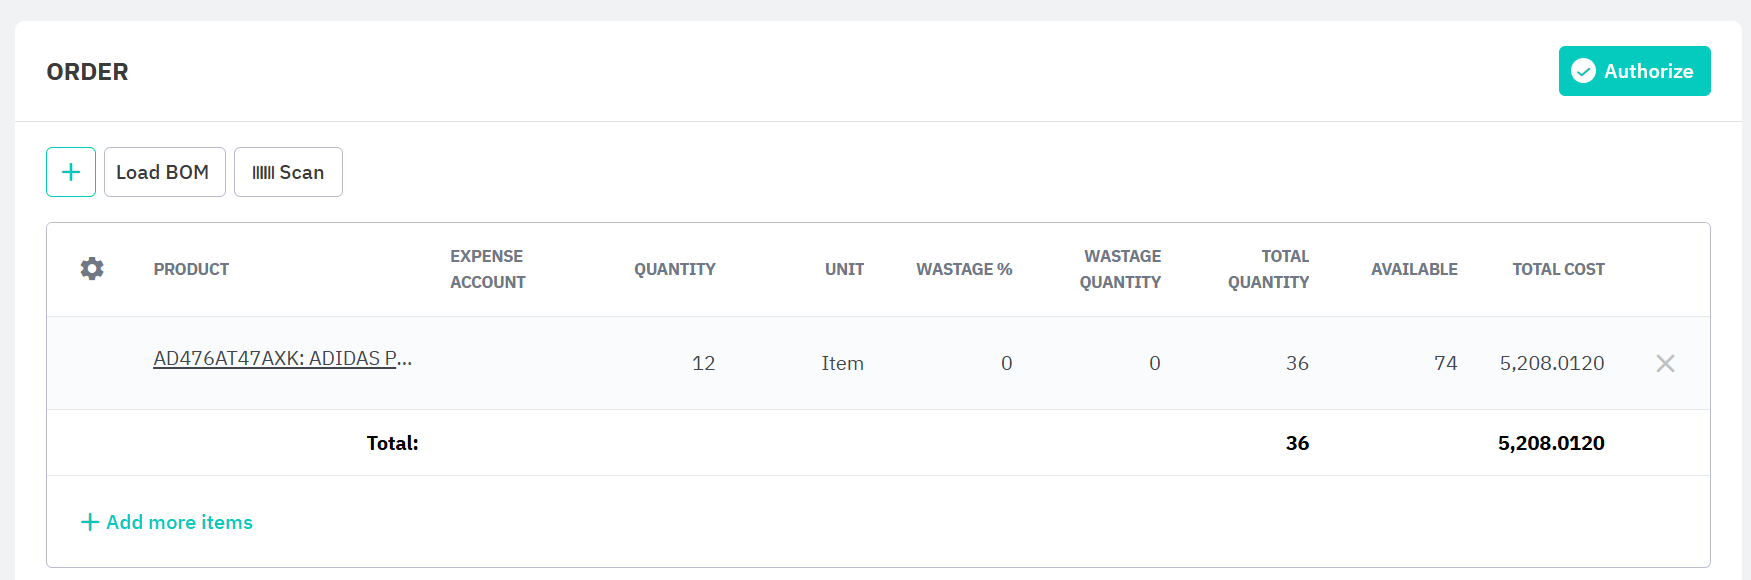Click the available value 74 cell
1751x580 pixels.
(1445, 363)
